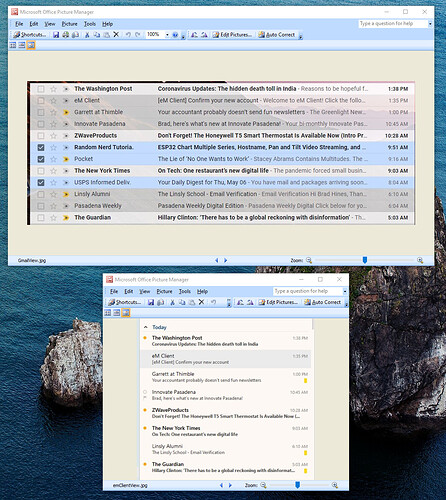Screen dimensions: 446x500
Task: Click zoom-out magnifier in GmailView status bar
Action: click(x=309, y=260)
